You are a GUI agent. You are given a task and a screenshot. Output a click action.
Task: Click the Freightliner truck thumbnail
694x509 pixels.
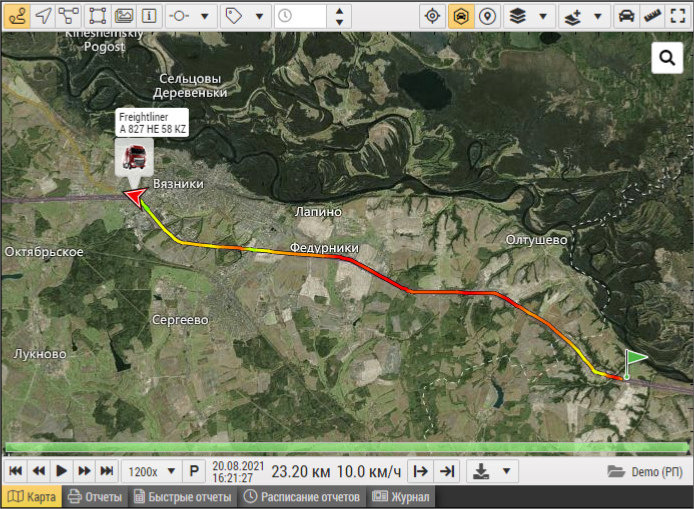(135, 158)
